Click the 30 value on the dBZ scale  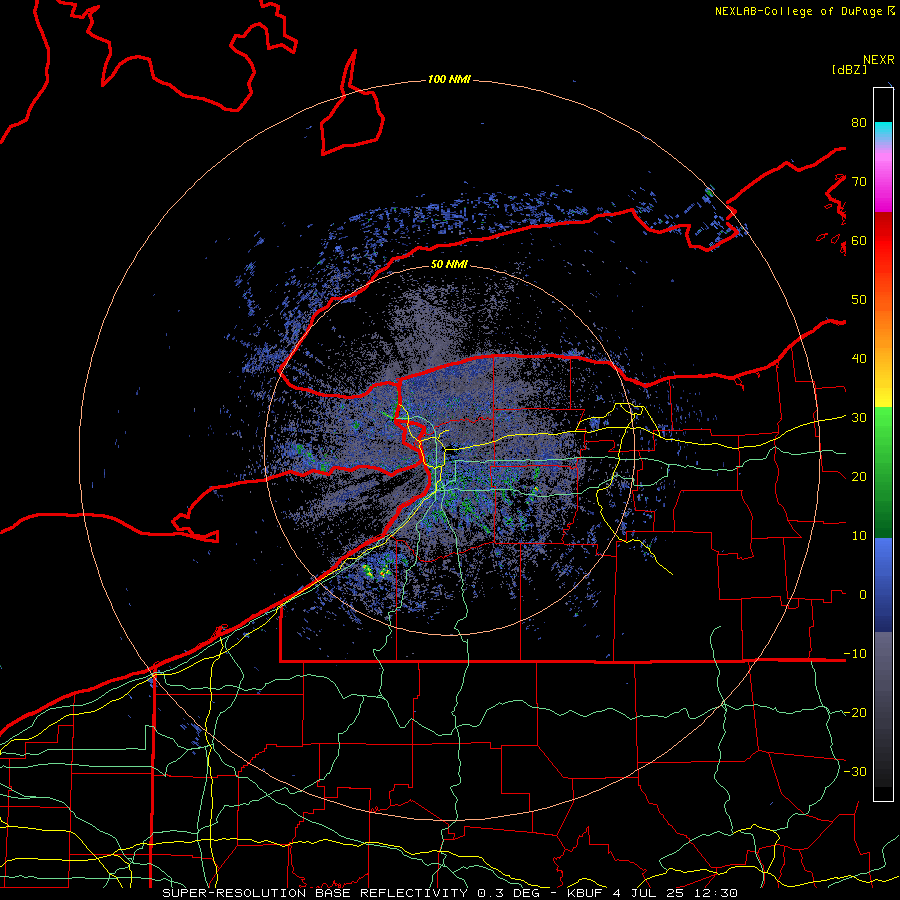coord(859,418)
